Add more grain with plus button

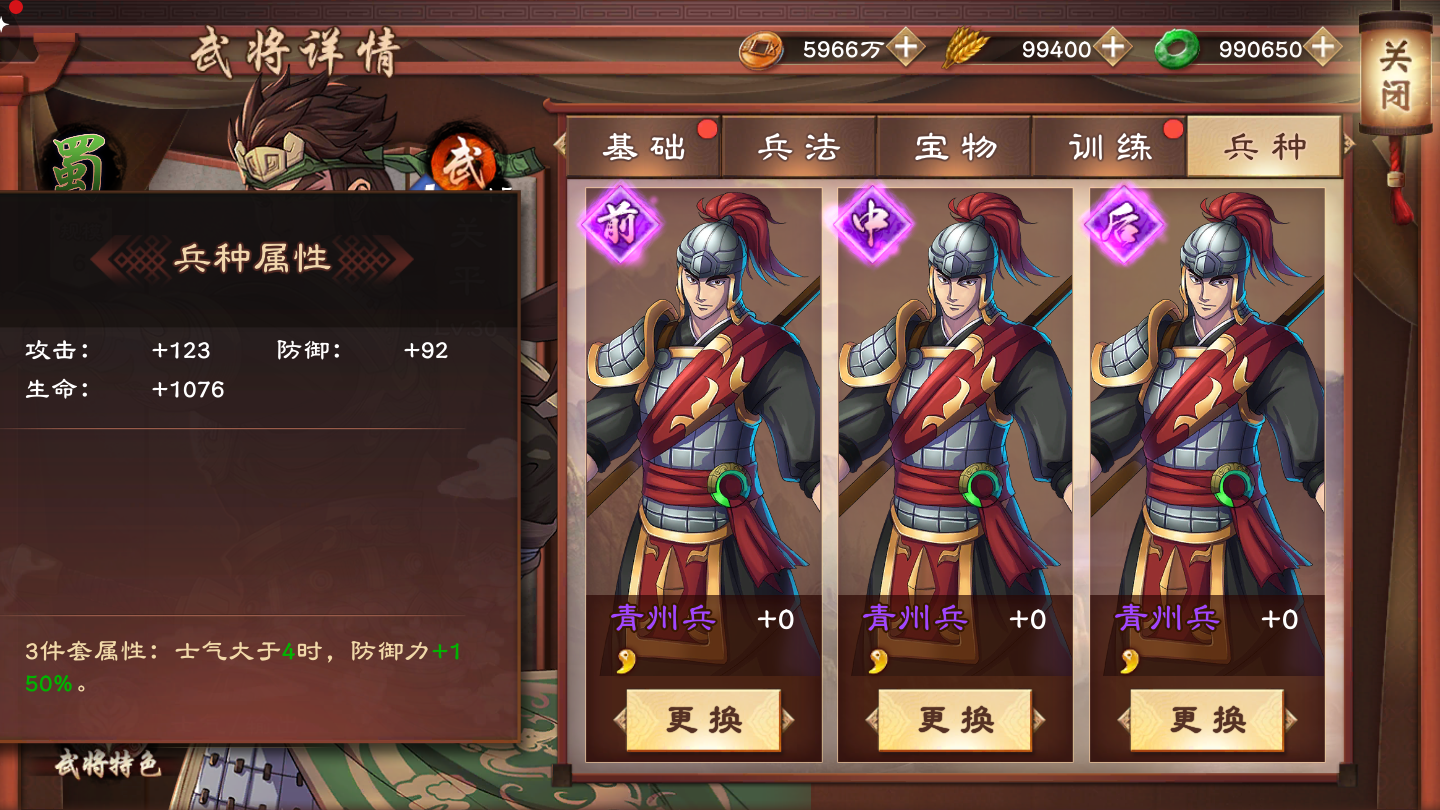[x=1113, y=47]
